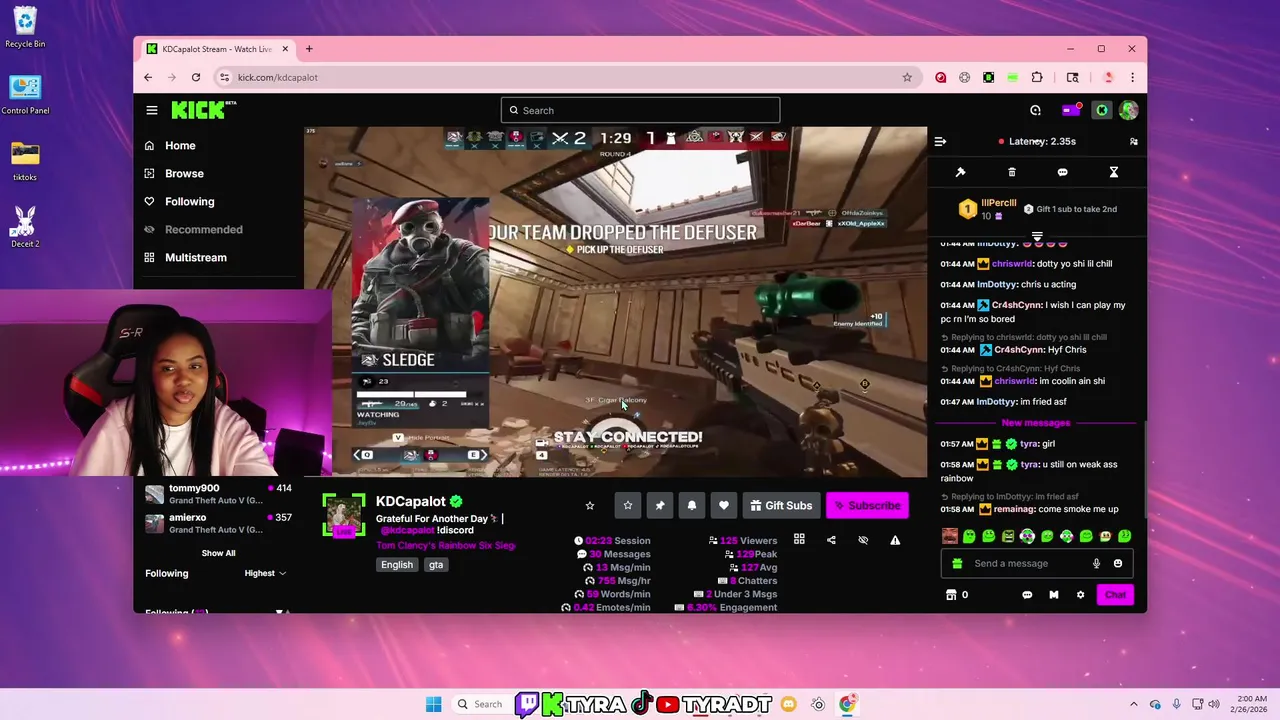
Task: Click the Subscribe button
Action: tap(867, 505)
